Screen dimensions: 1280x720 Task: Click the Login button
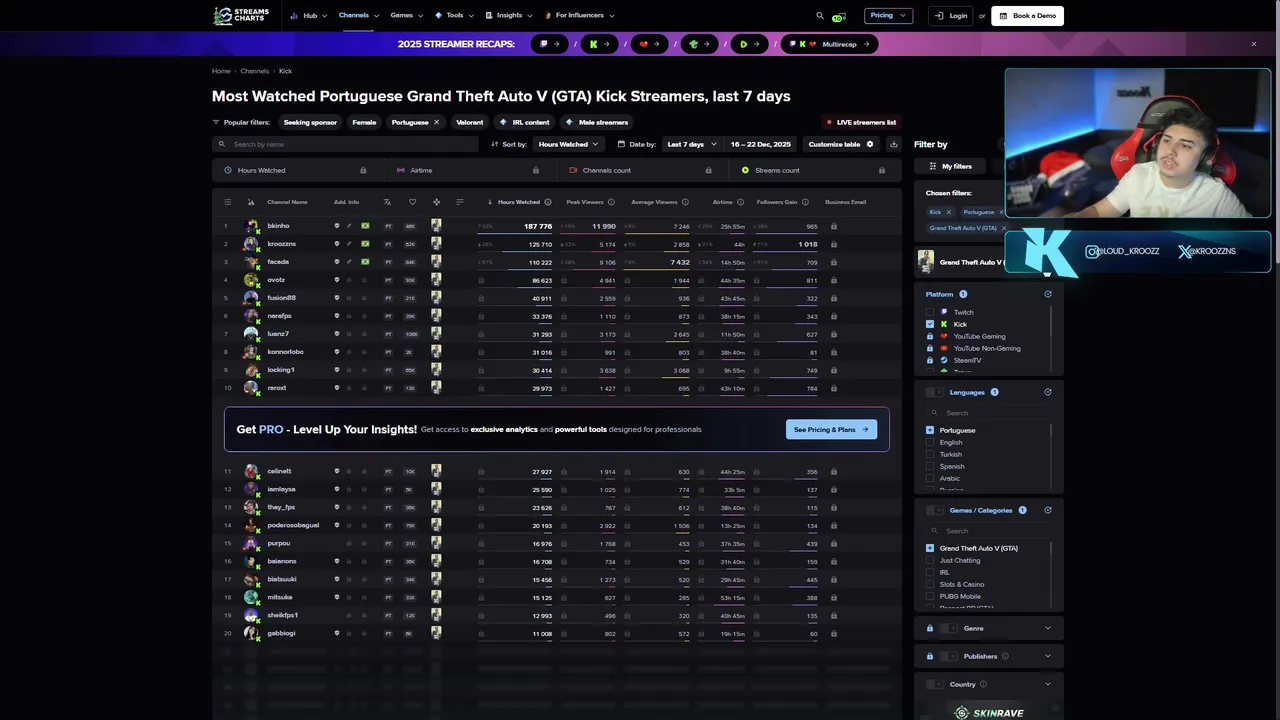[x=950, y=16]
